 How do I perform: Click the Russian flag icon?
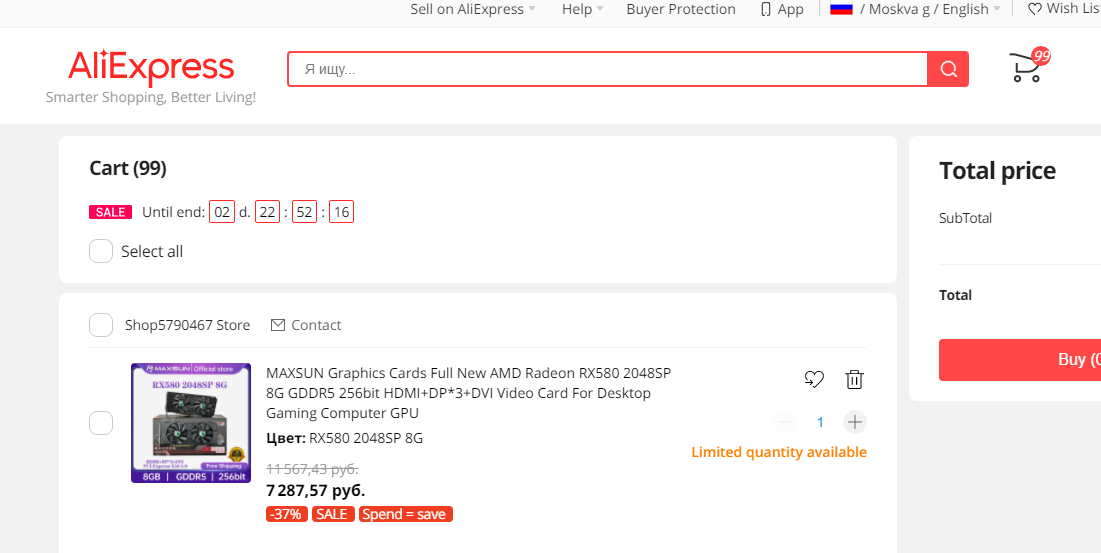pyautogui.click(x=841, y=9)
